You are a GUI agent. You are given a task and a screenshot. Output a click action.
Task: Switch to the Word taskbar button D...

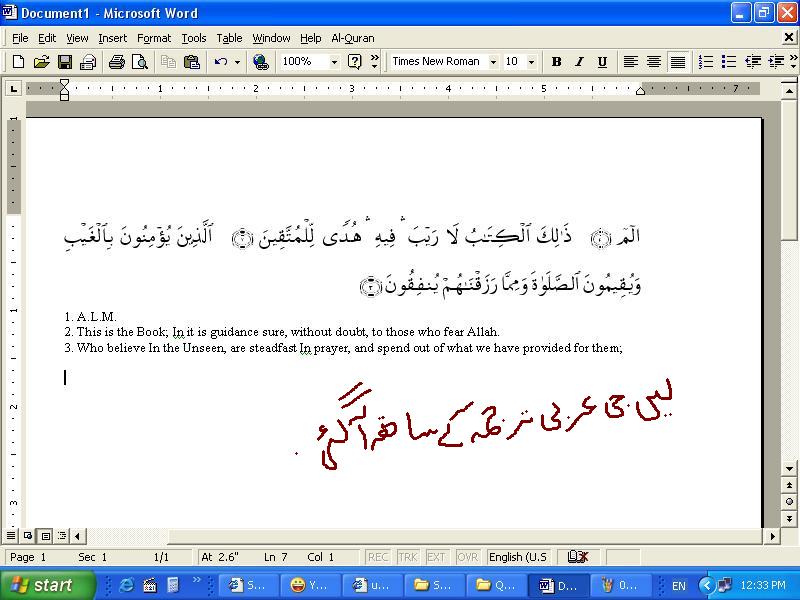point(558,585)
